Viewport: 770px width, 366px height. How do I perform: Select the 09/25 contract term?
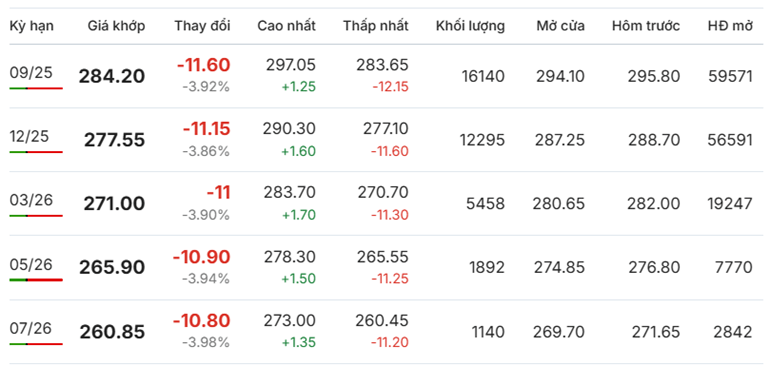click(30, 72)
